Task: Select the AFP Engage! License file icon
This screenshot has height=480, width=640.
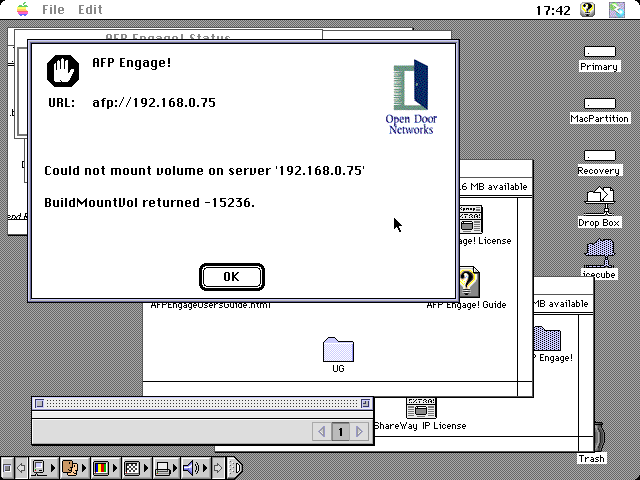Action: (x=470, y=220)
